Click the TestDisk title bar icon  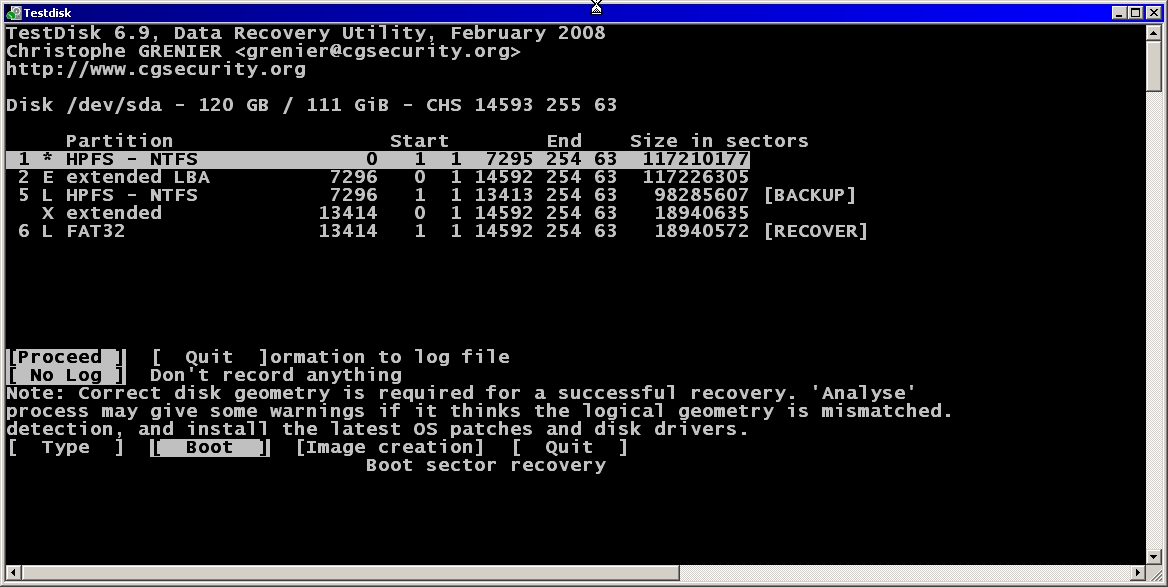tap(13, 13)
